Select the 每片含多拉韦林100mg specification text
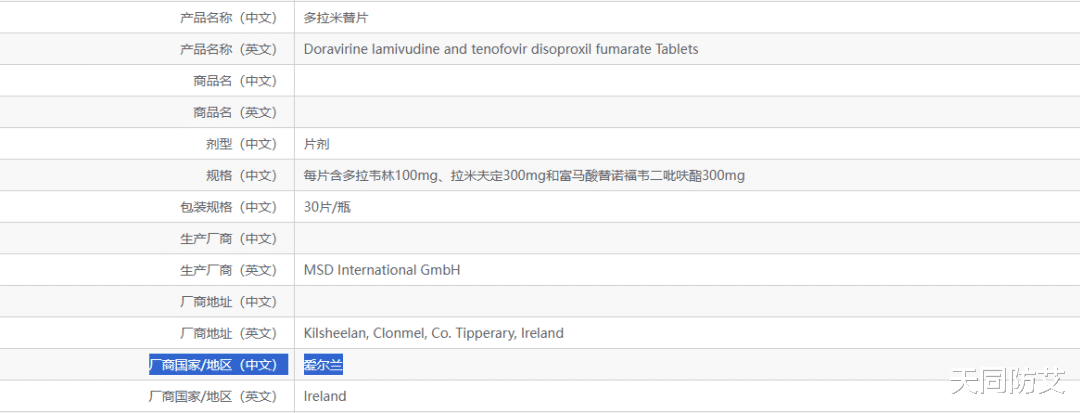 click(524, 176)
